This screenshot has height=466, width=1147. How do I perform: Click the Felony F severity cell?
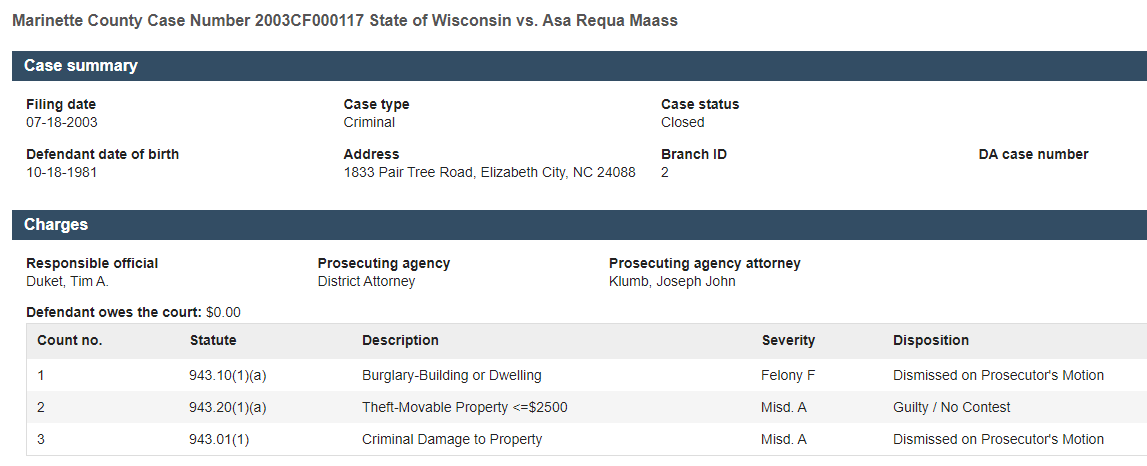[787, 376]
